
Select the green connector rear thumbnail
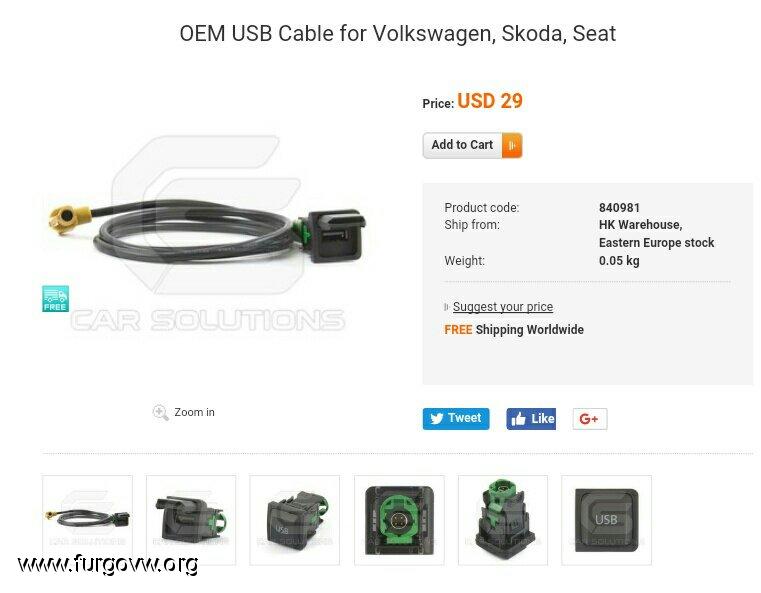[399, 520]
